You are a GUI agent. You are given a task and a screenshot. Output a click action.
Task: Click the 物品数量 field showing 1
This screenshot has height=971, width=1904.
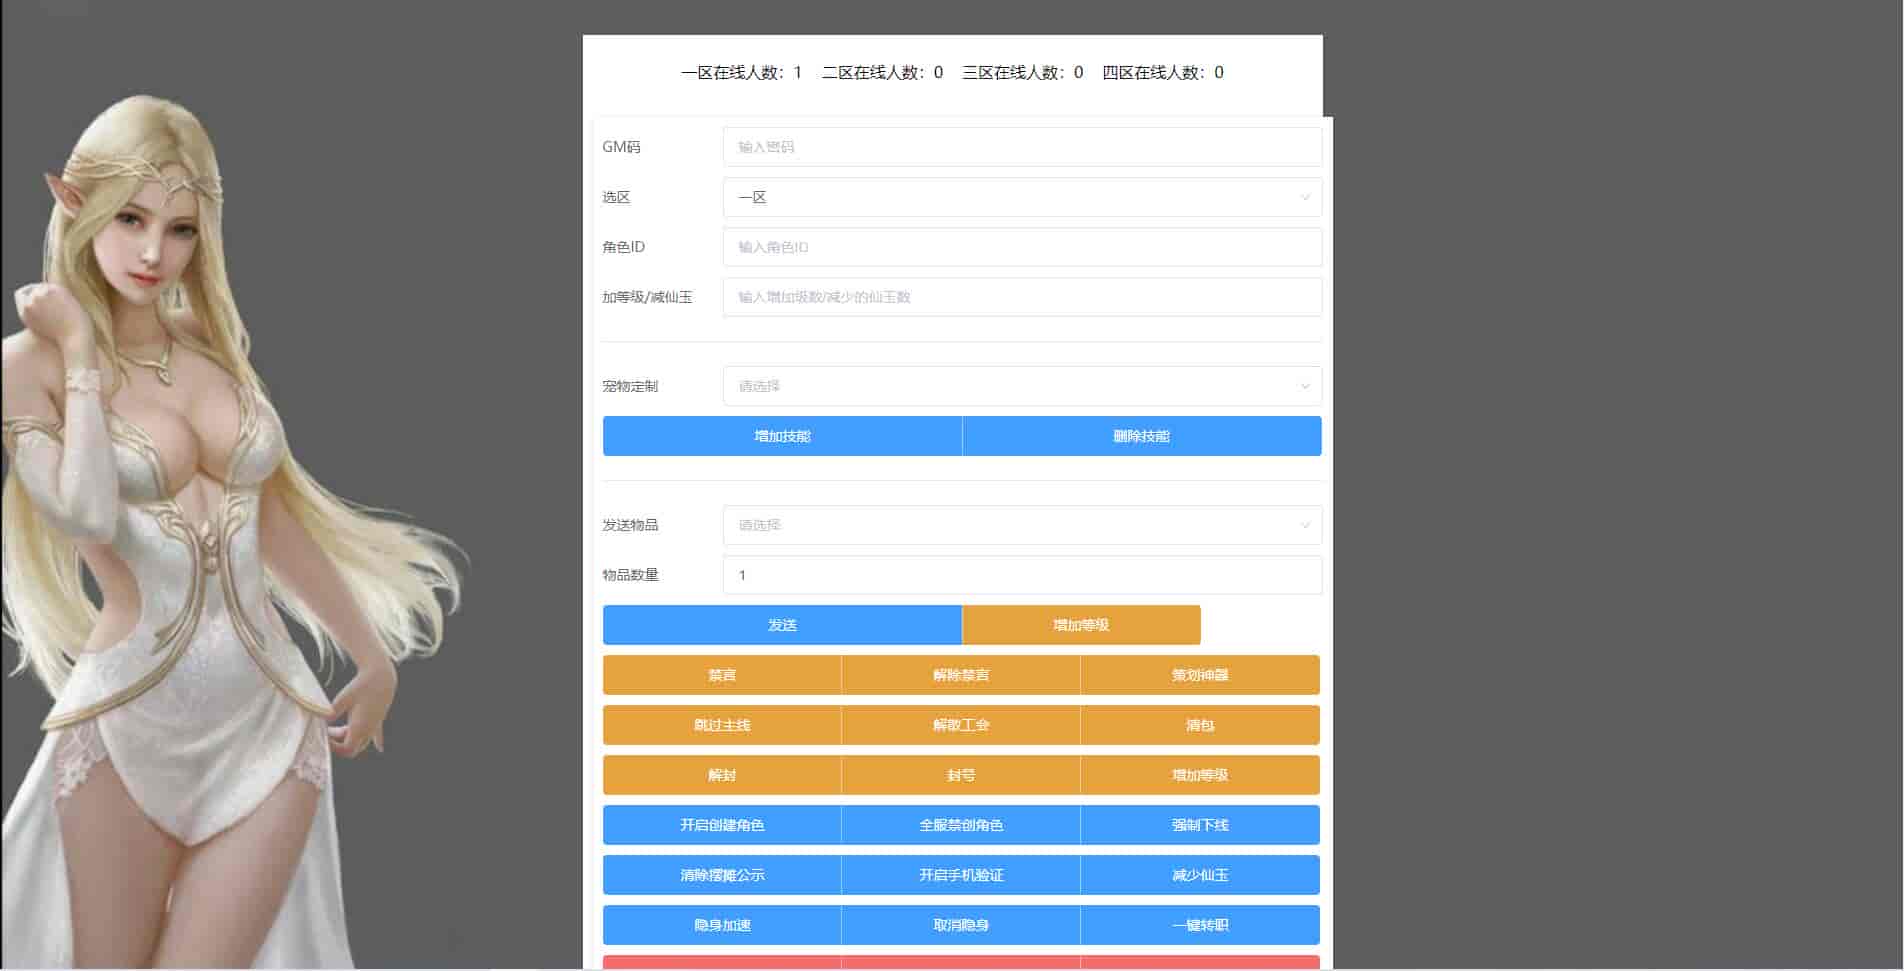(1022, 575)
